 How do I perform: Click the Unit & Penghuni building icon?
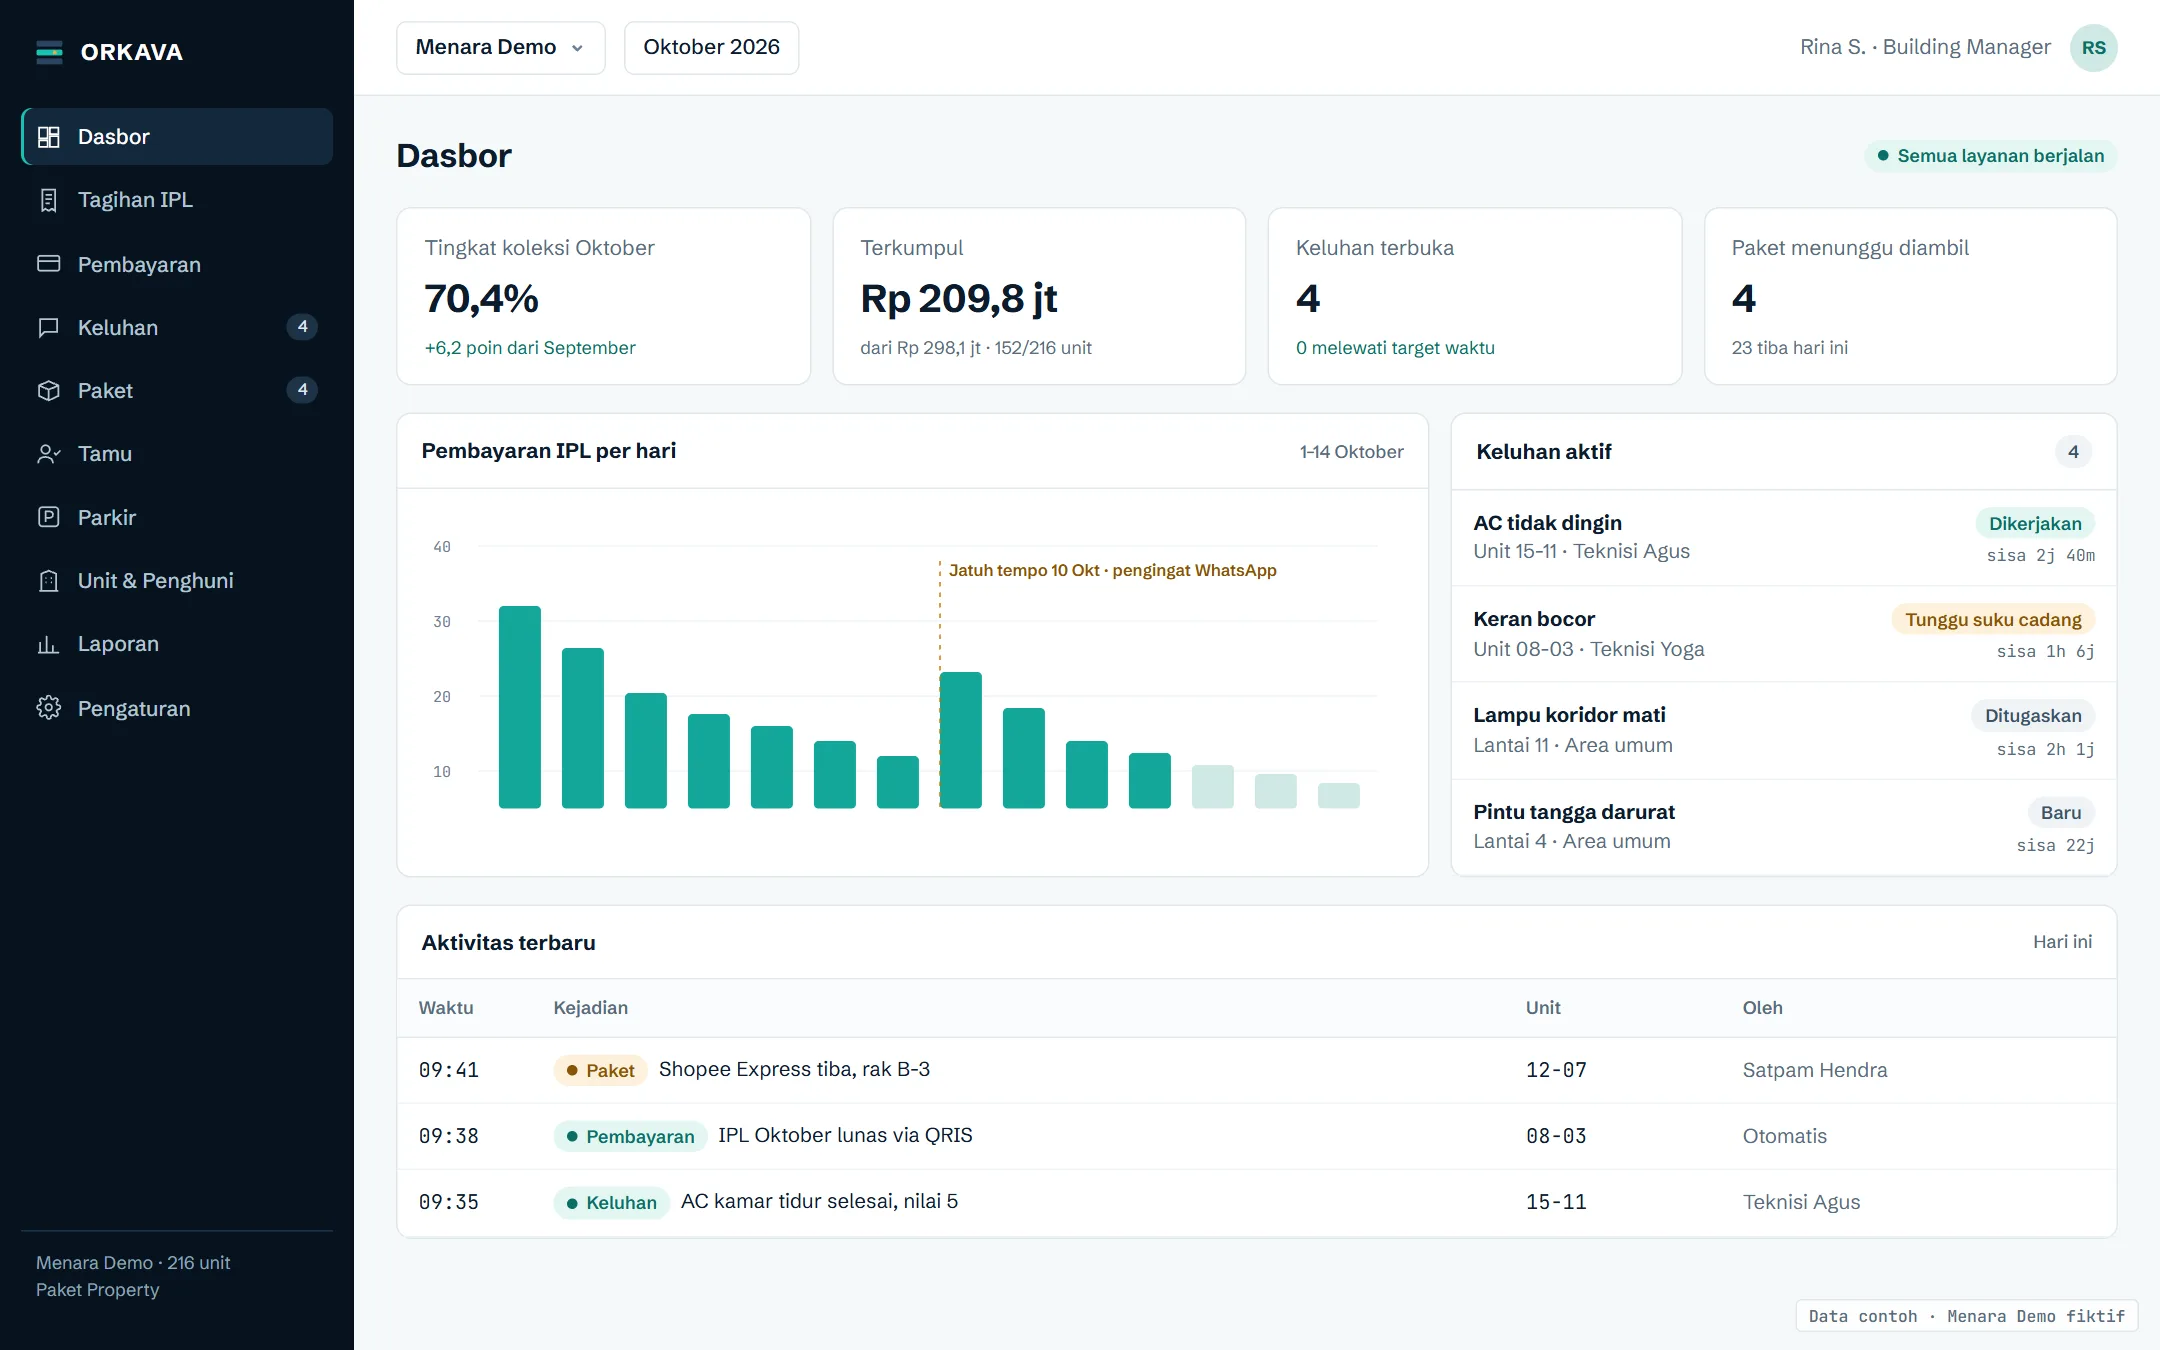click(48, 581)
